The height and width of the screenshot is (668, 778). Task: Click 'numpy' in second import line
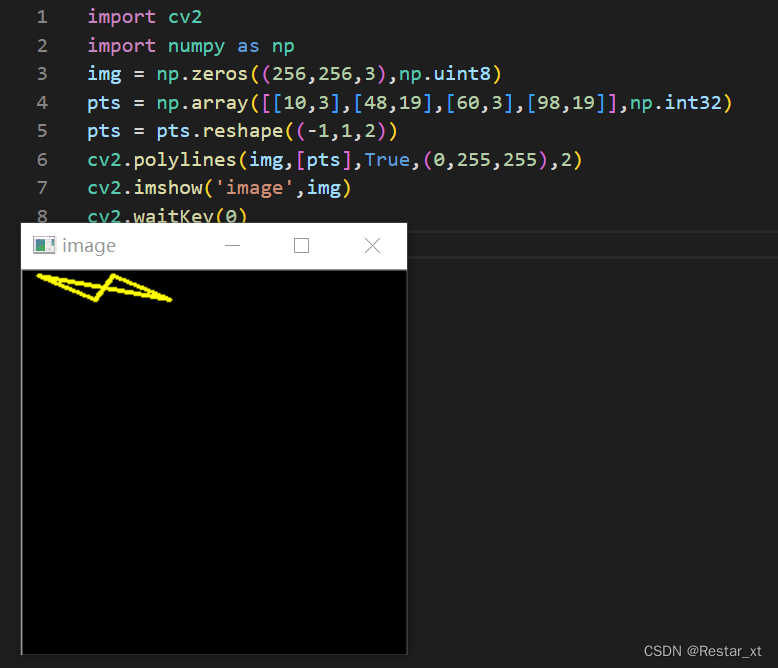pyautogui.click(x=196, y=46)
